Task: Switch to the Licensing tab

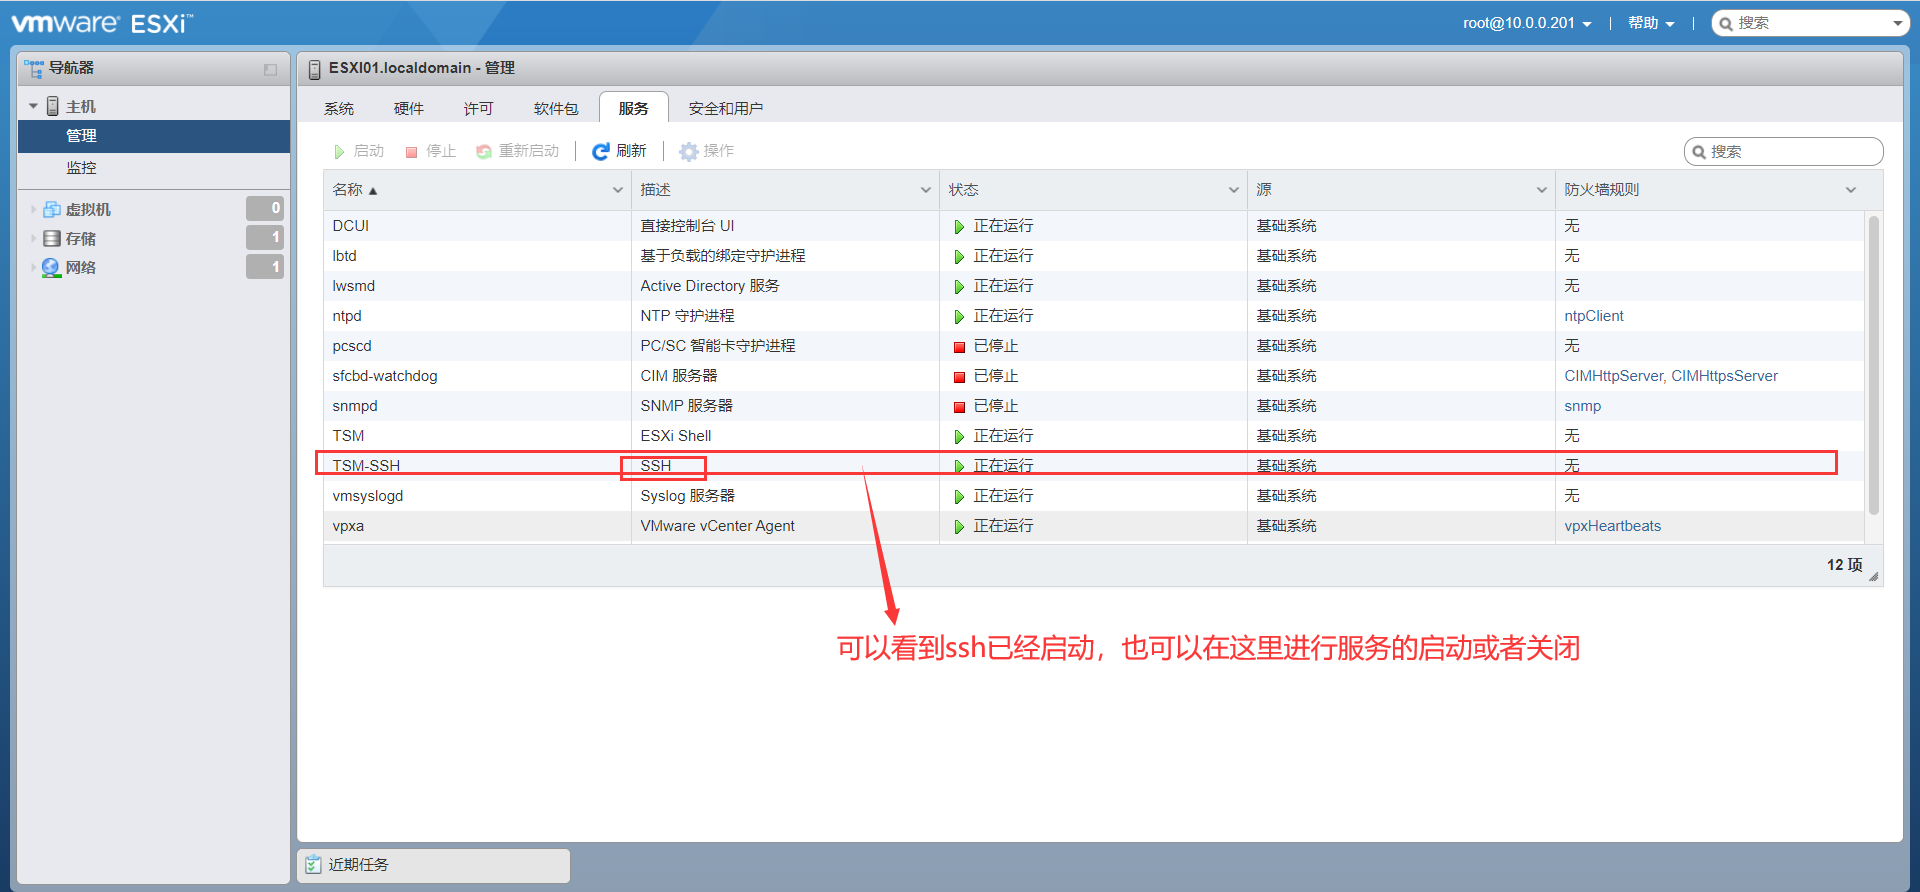Action: 479,108
